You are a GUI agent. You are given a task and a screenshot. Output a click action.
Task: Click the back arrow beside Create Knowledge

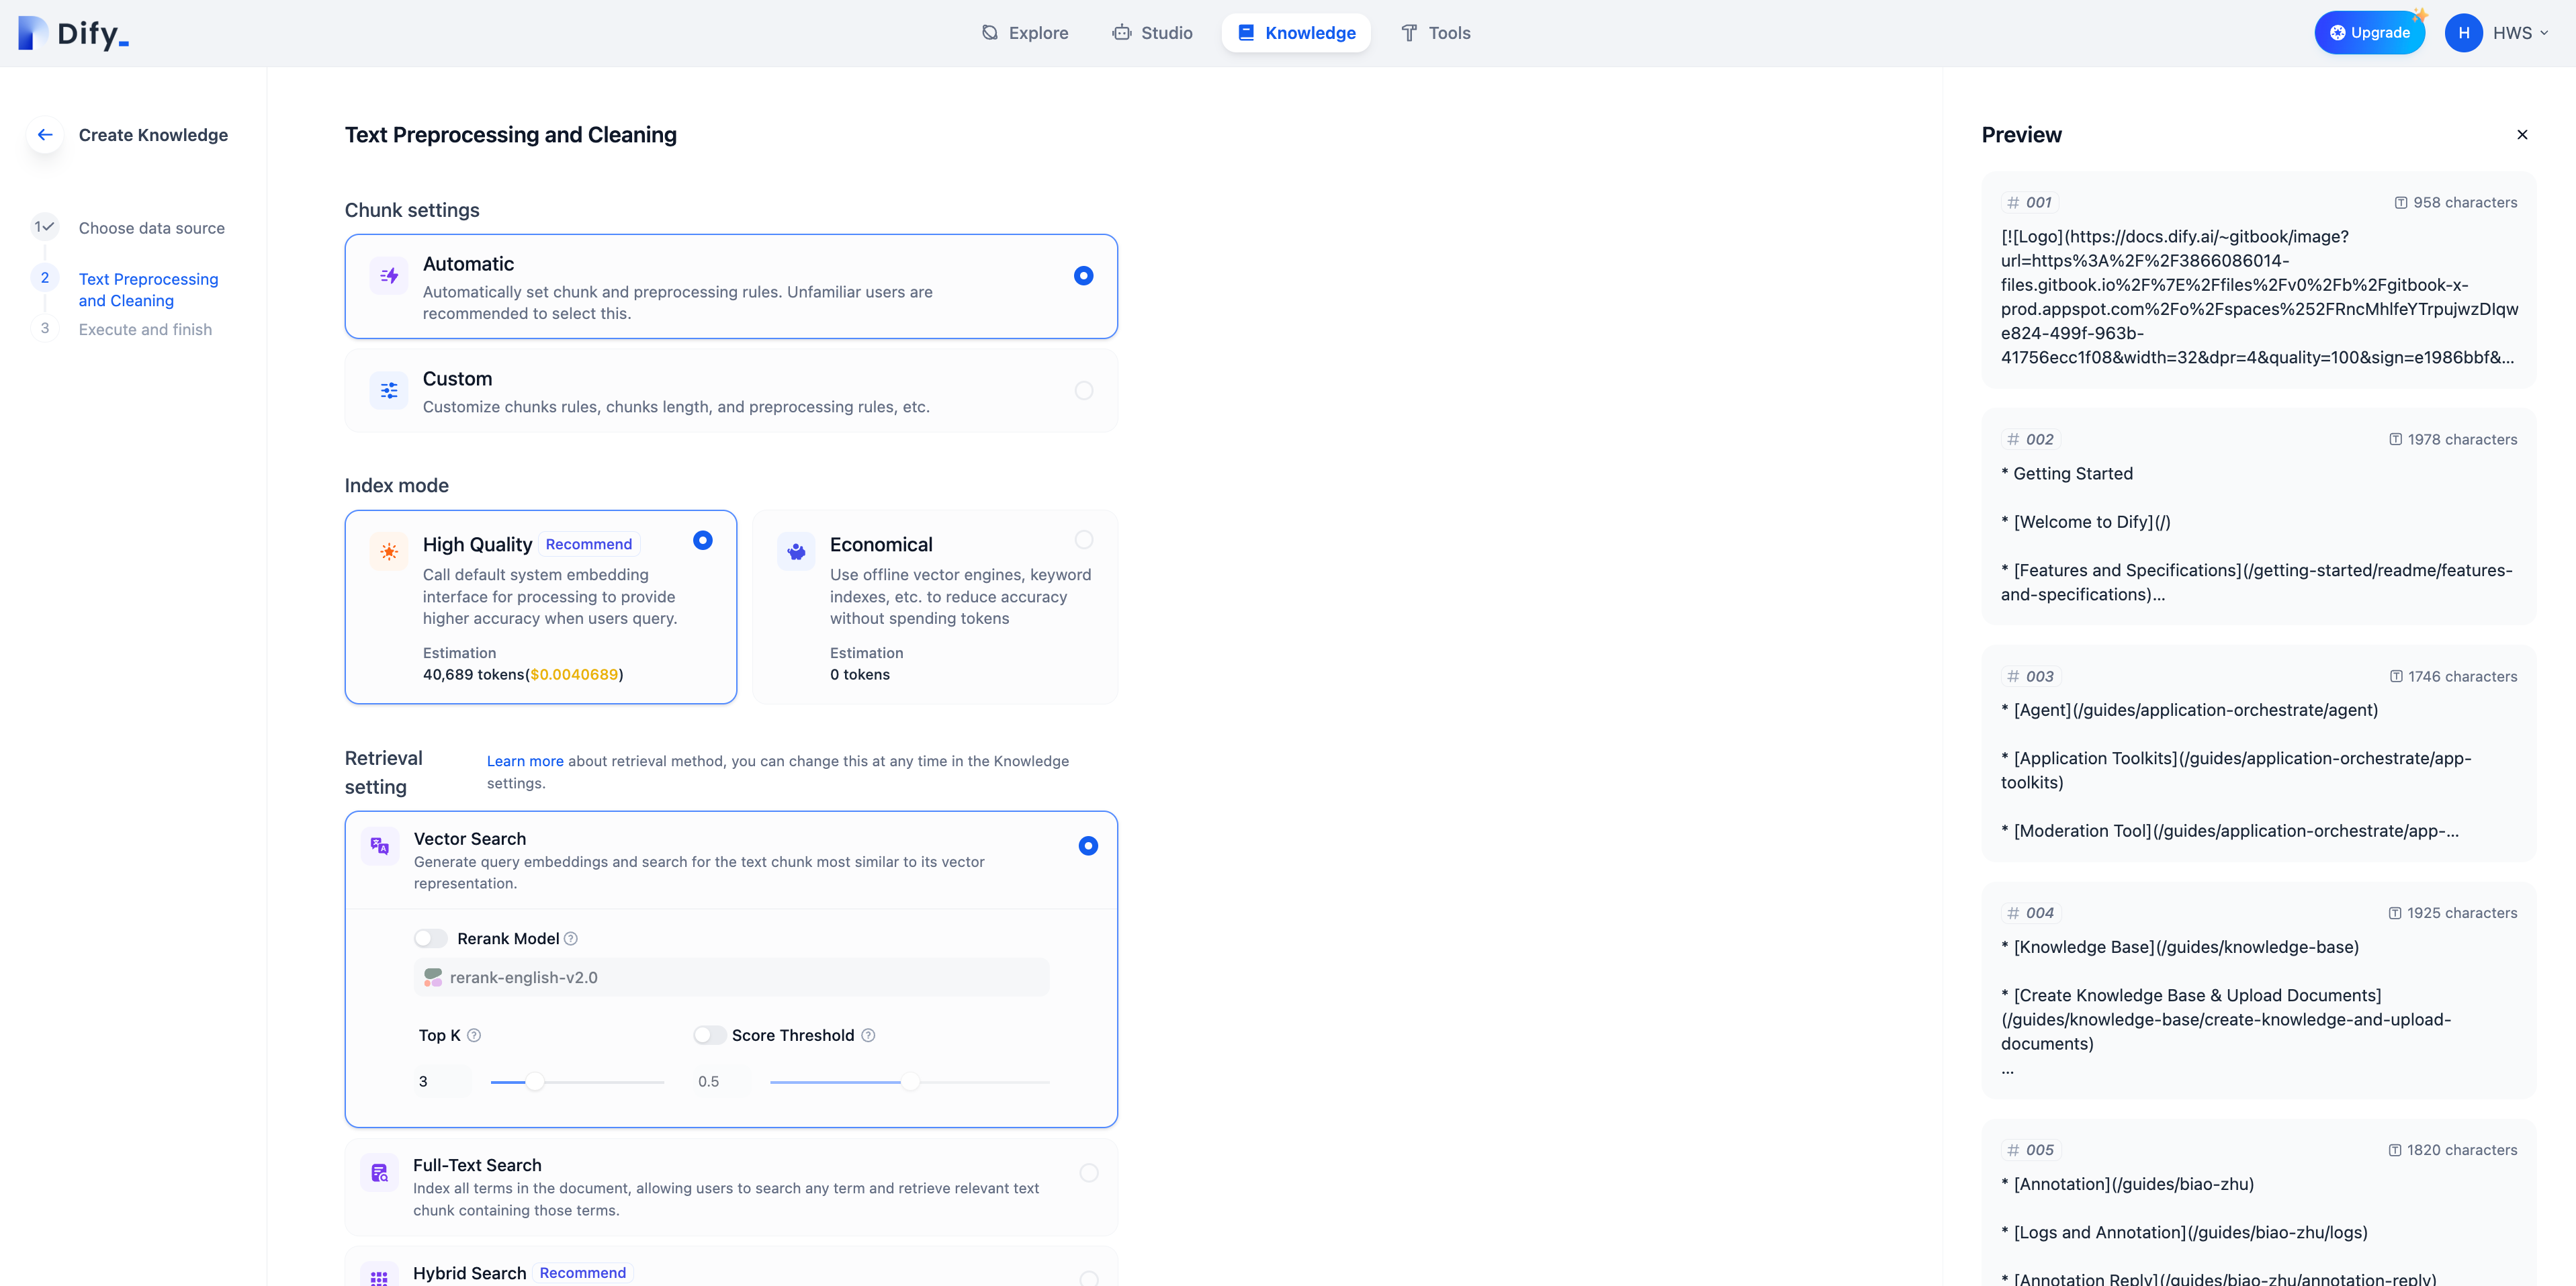45,134
